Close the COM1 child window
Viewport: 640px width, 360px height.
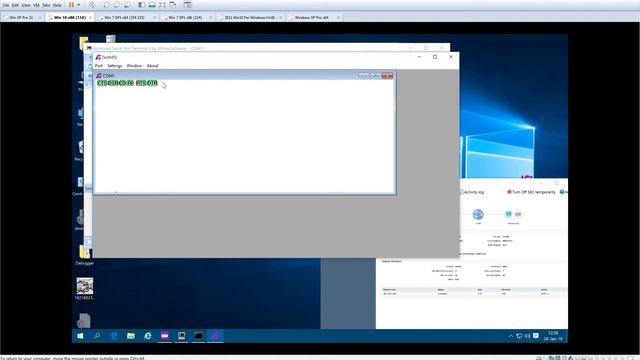tap(387, 76)
